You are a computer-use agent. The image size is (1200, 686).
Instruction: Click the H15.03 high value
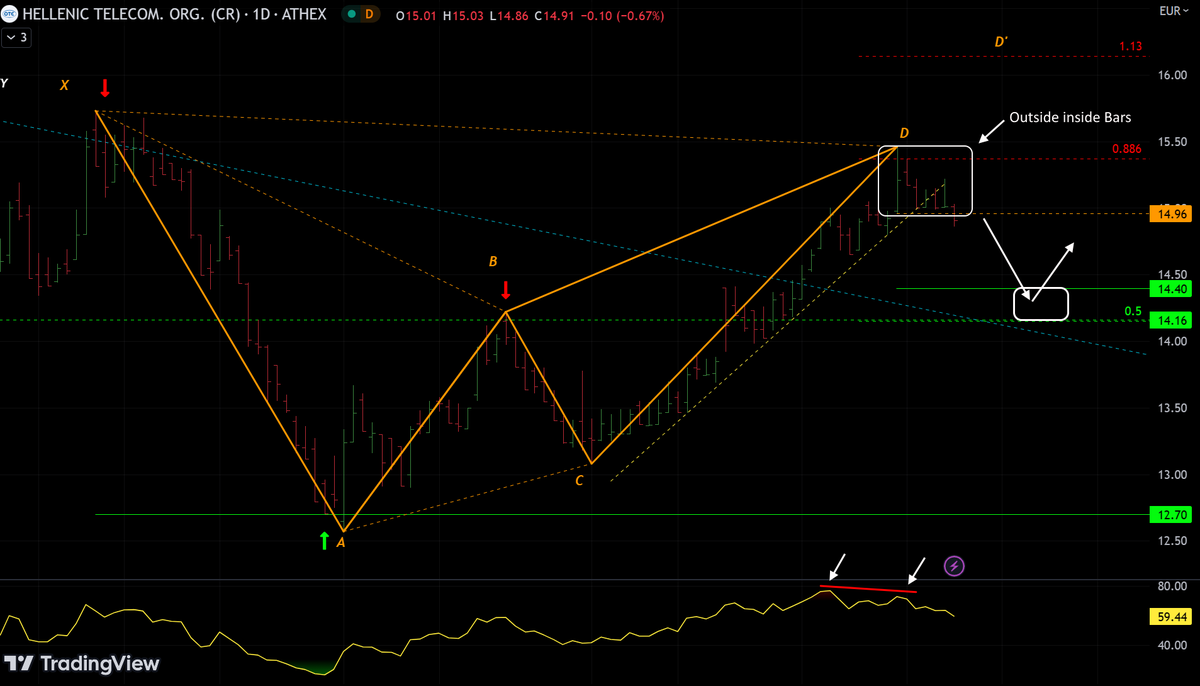pyautogui.click(x=462, y=16)
